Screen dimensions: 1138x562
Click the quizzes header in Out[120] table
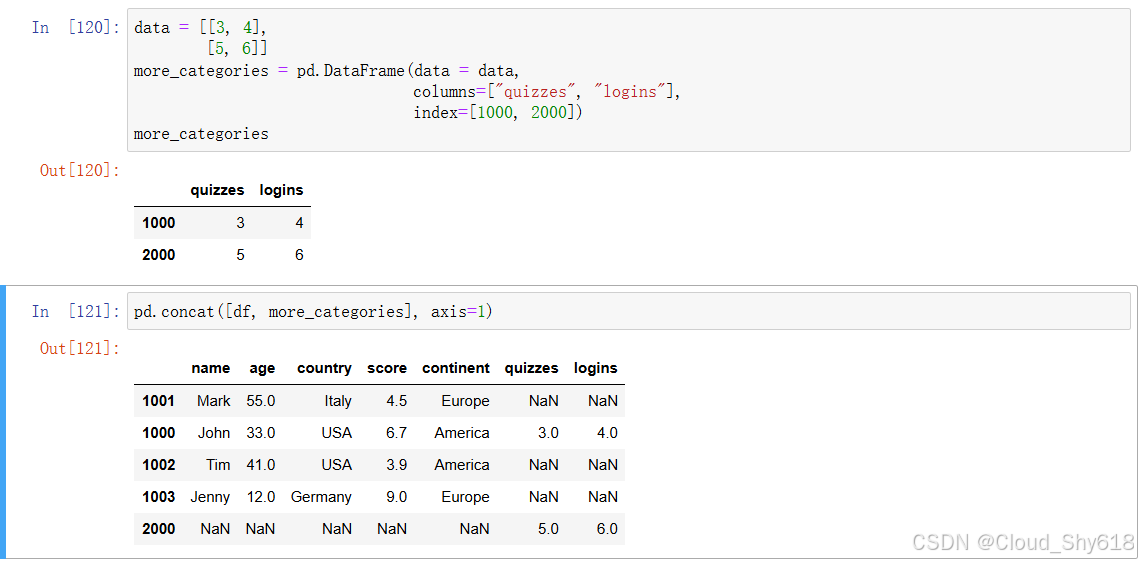coord(217,191)
